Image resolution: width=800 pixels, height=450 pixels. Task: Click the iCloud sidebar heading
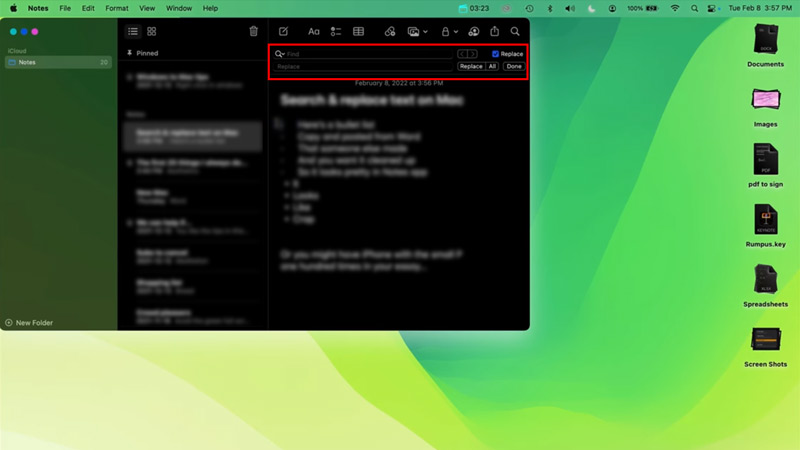[17, 51]
